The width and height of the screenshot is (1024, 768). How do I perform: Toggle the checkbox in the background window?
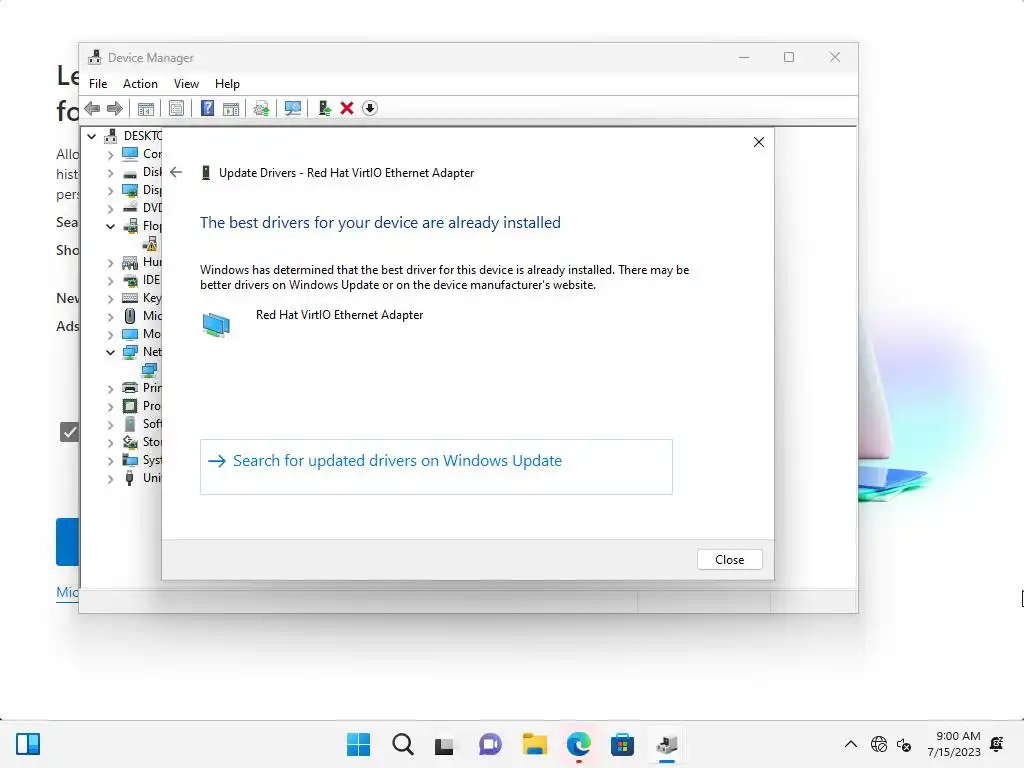coord(69,432)
